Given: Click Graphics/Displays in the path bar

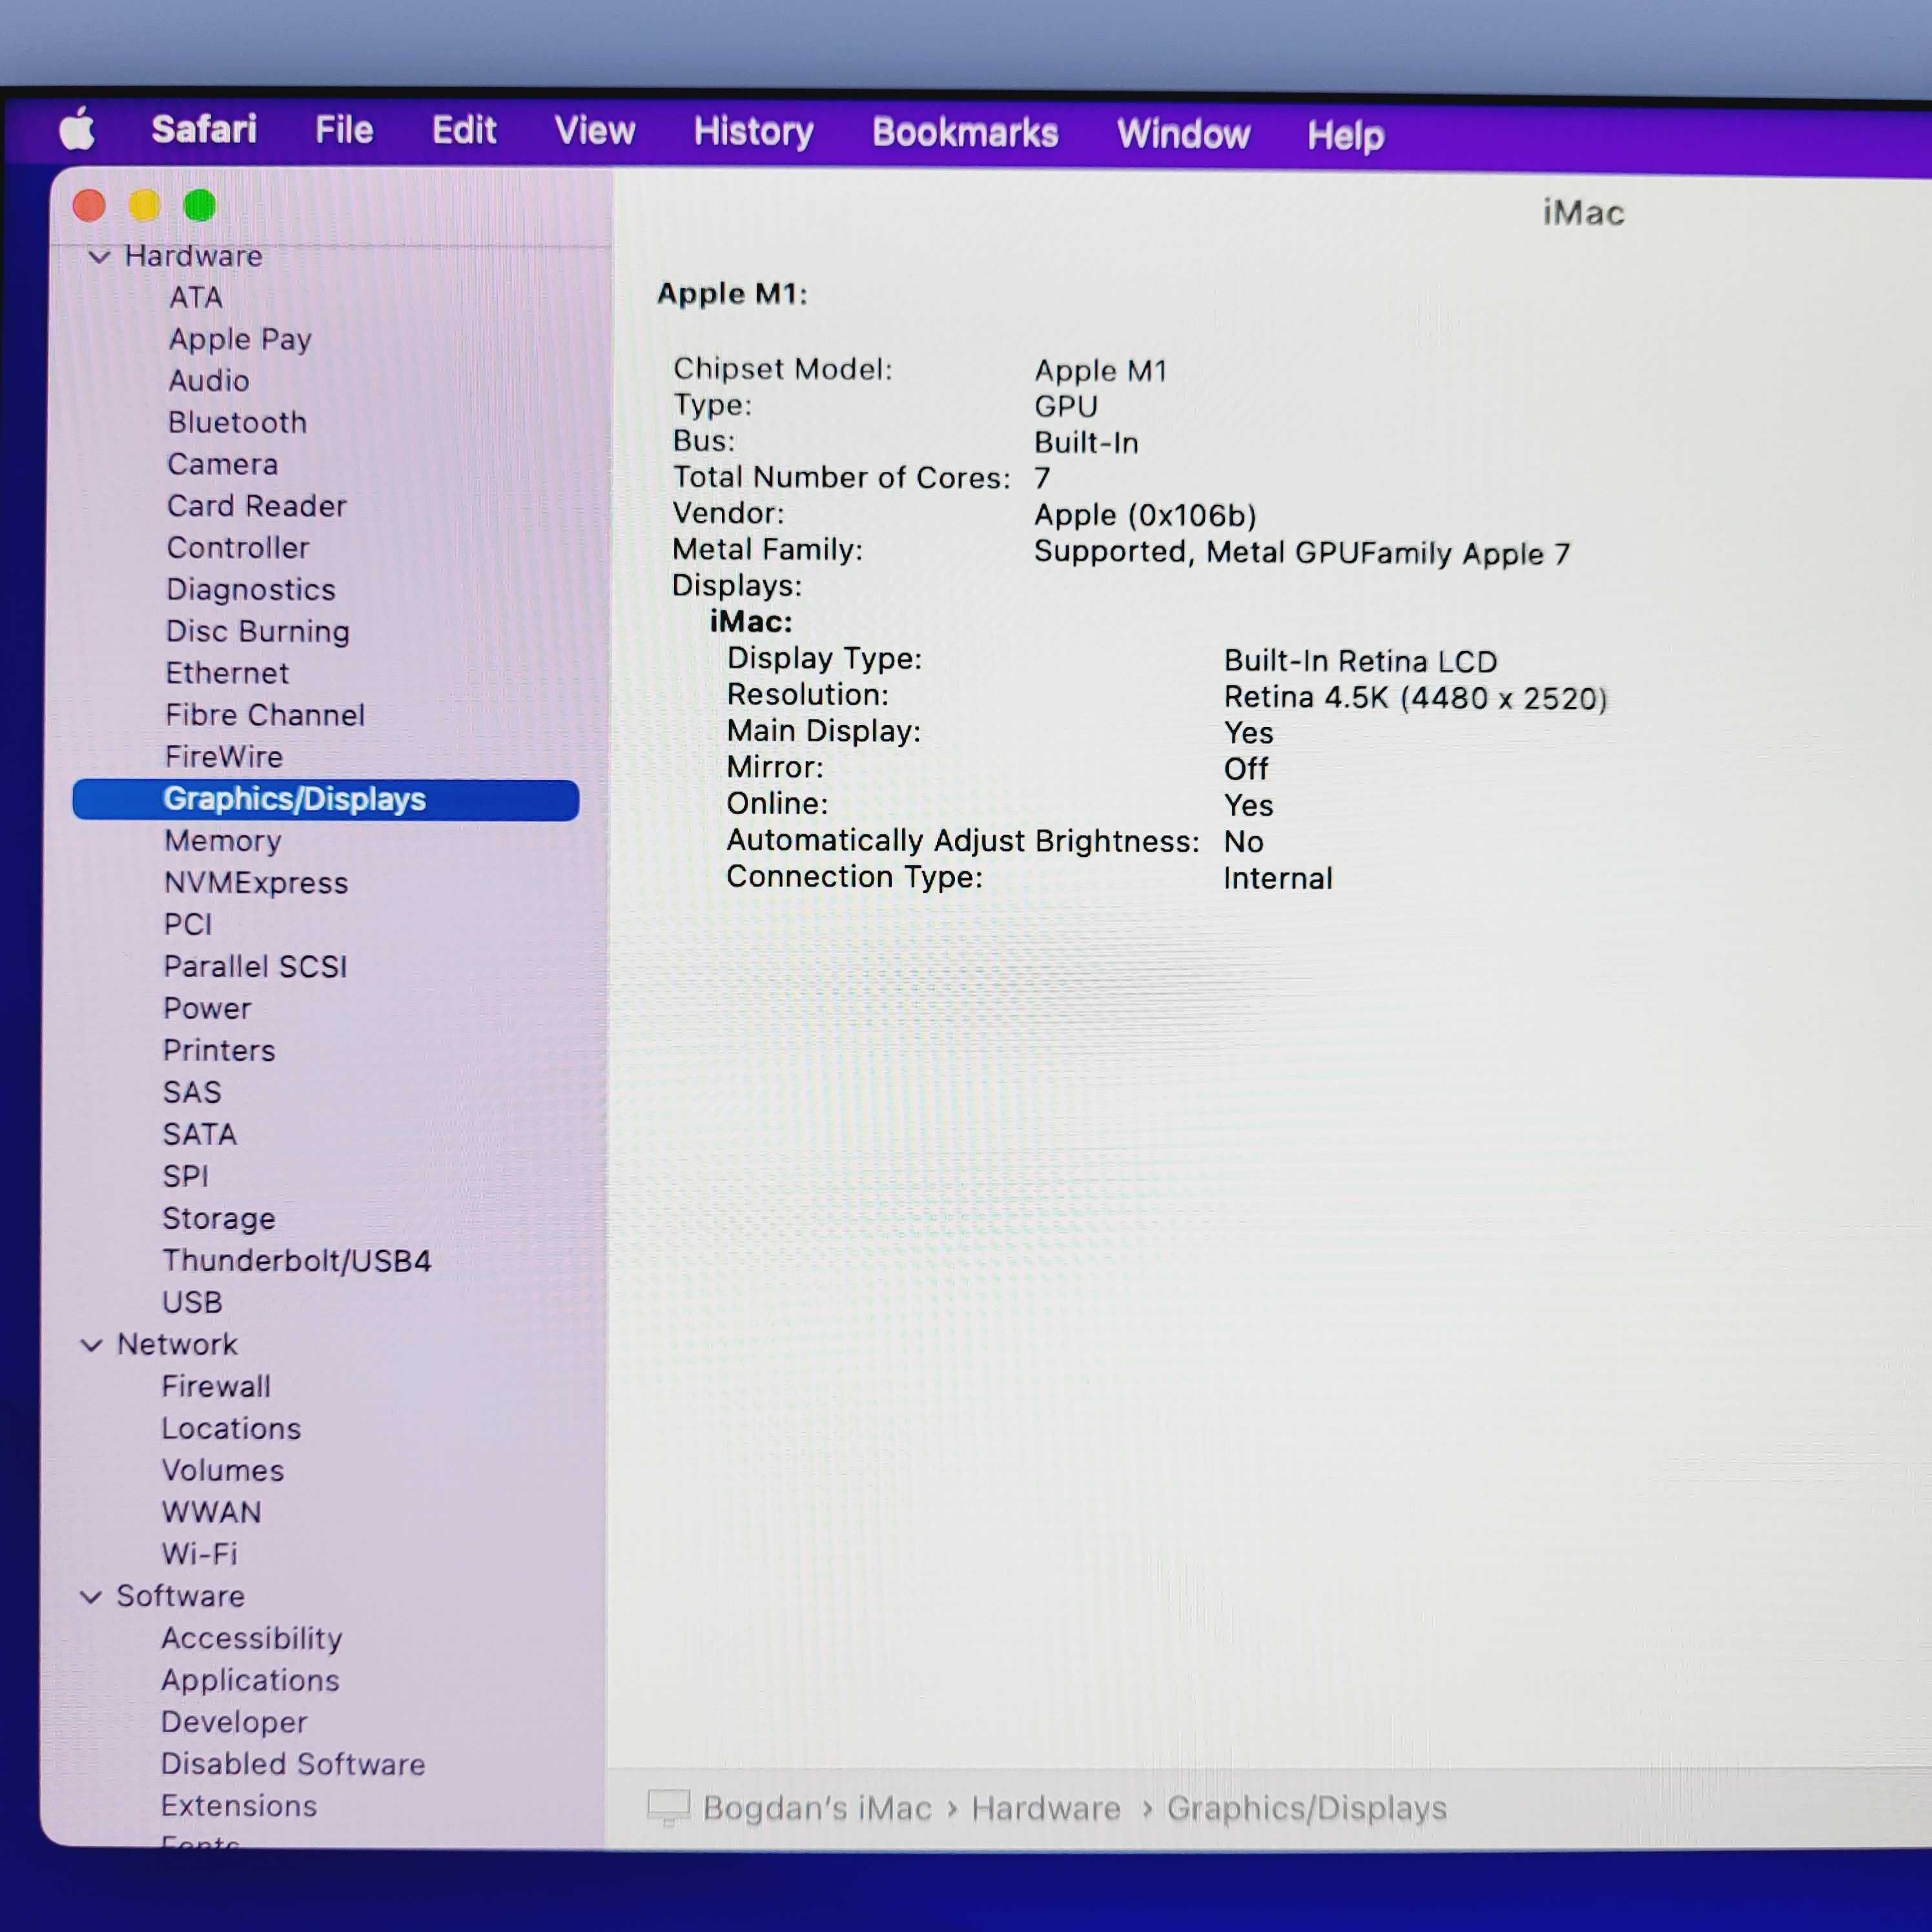Looking at the screenshot, I should click(1307, 1808).
